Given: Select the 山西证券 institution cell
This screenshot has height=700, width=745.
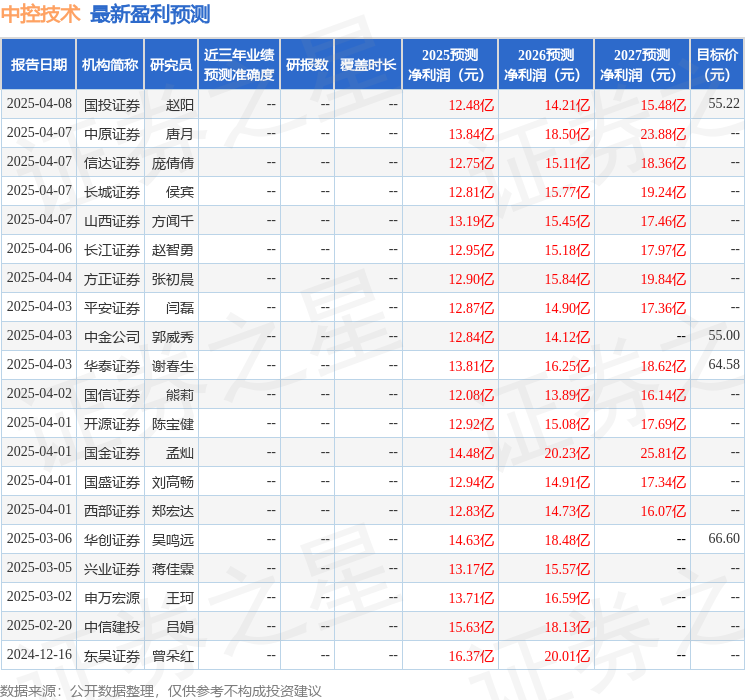Looking at the screenshot, I should (x=112, y=221).
